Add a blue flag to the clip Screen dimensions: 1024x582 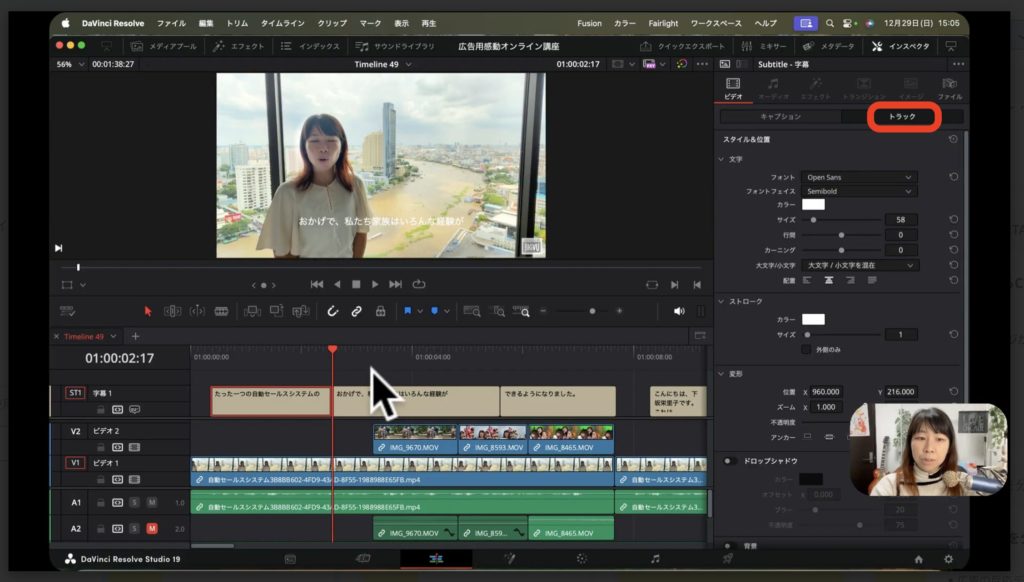pyautogui.click(x=408, y=311)
